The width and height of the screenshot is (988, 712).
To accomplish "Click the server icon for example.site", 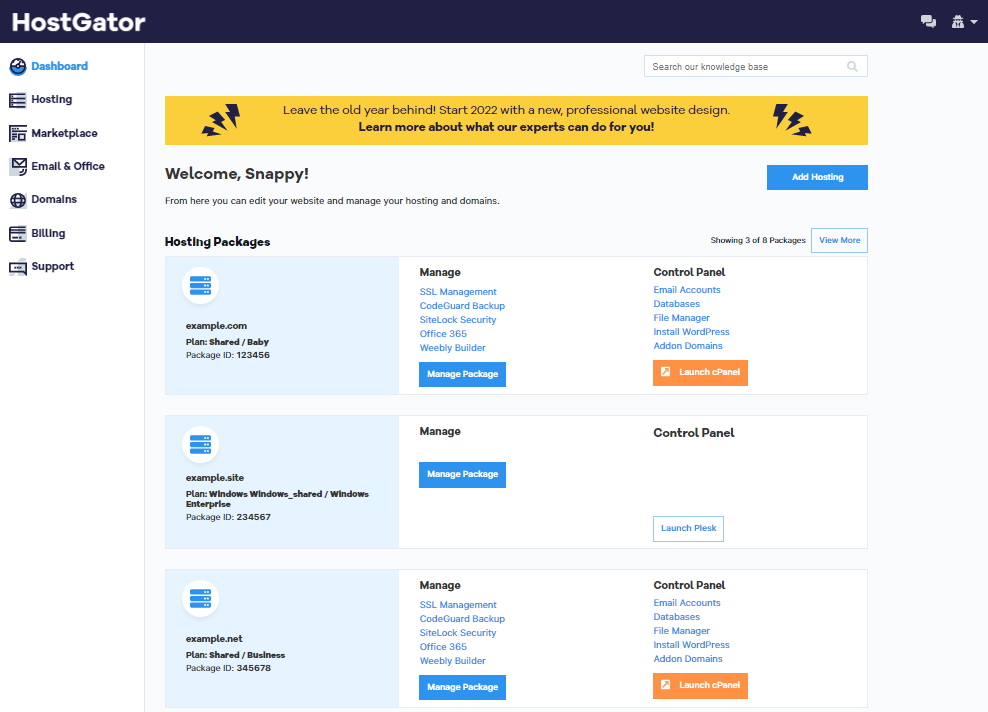I will (x=200, y=444).
